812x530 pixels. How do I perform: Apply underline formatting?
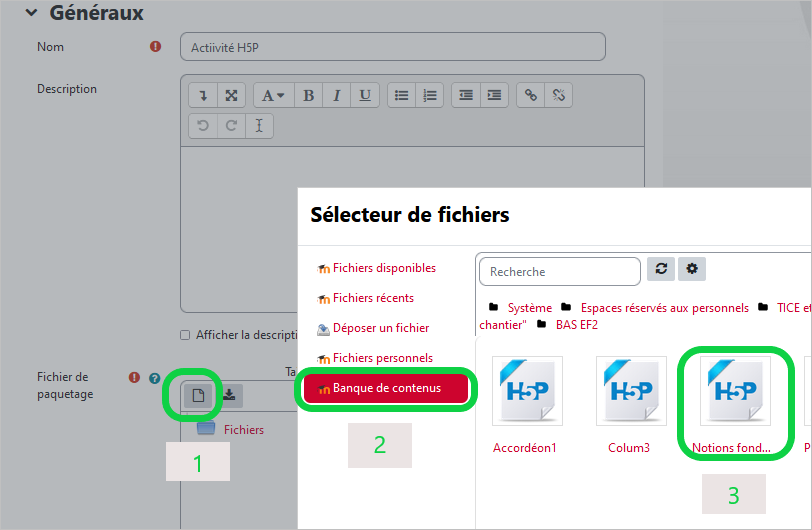coord(365,95)
